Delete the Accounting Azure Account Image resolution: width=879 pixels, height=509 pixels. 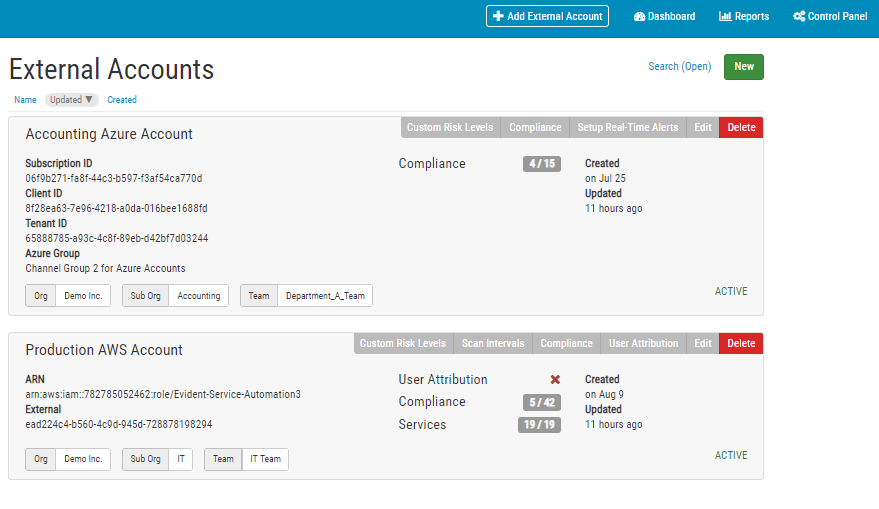[x=741, y=128]
